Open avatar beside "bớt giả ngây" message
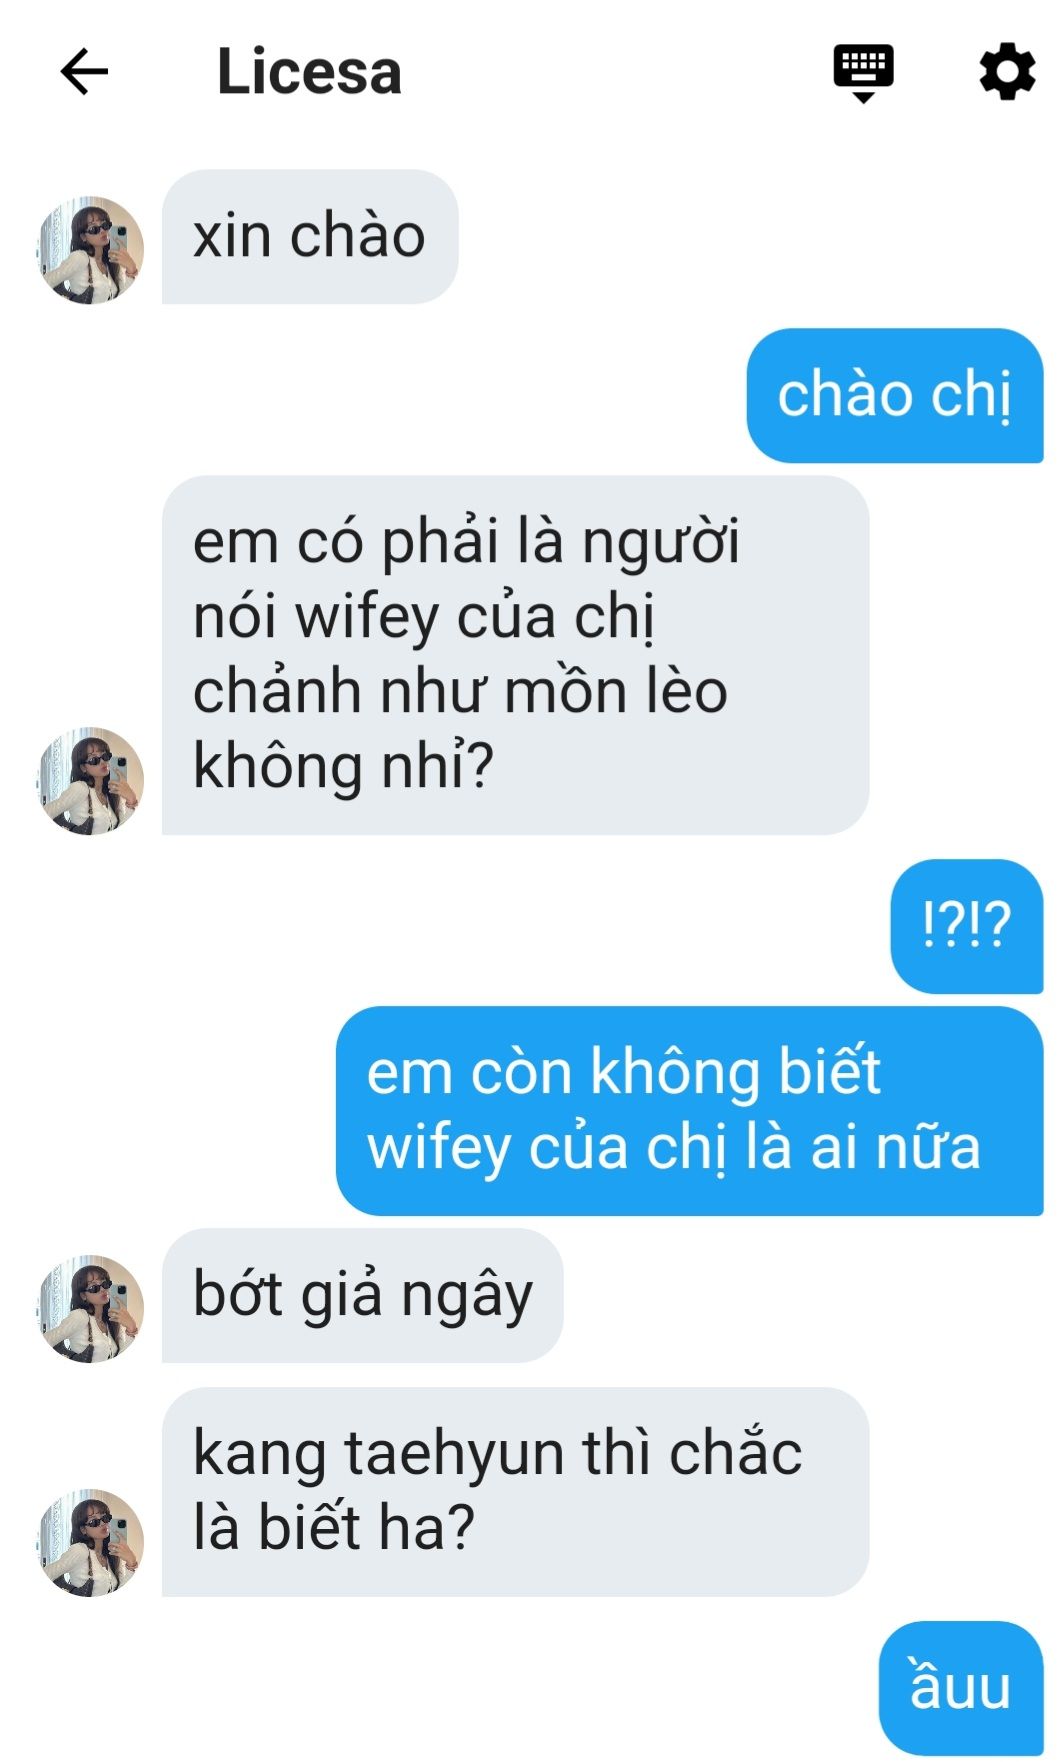The width and height of the screenshot is (1063, 1762). pos(91,1309)
